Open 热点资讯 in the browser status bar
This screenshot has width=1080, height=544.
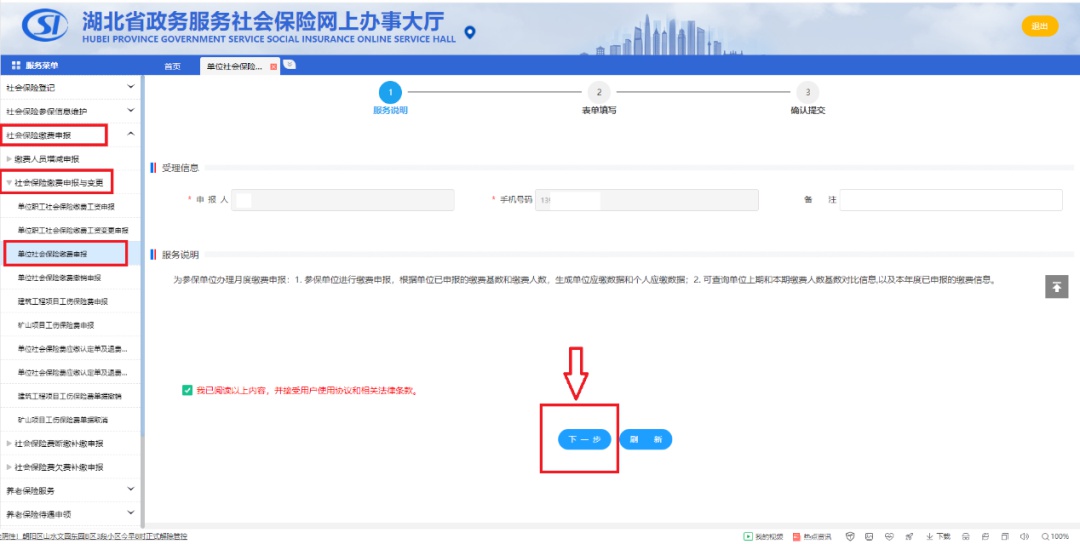tap(812, 536)
